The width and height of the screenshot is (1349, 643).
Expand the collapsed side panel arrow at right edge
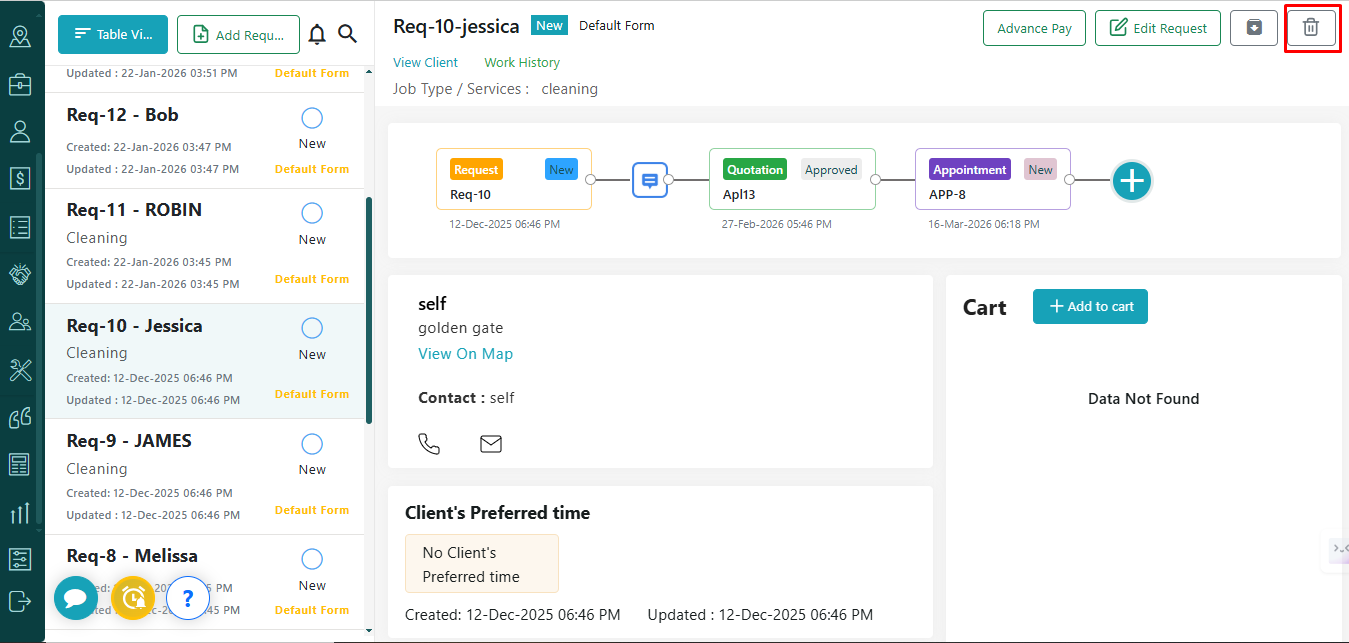coord(1338,548)
